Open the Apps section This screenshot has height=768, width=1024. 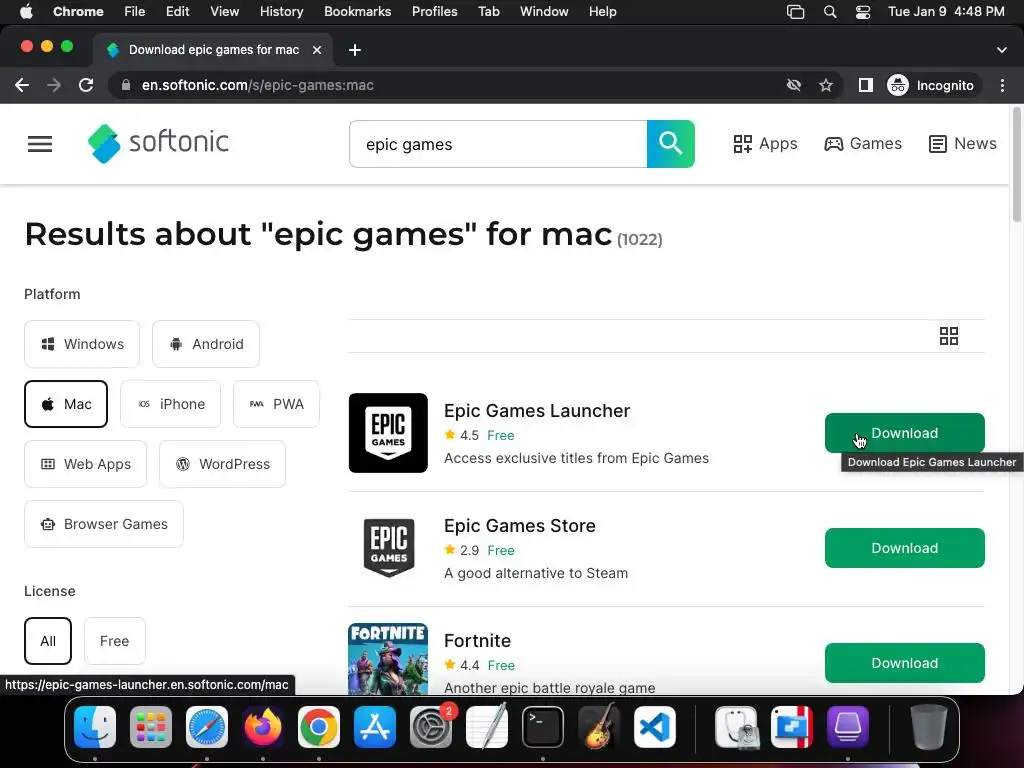tap(765, 144)
